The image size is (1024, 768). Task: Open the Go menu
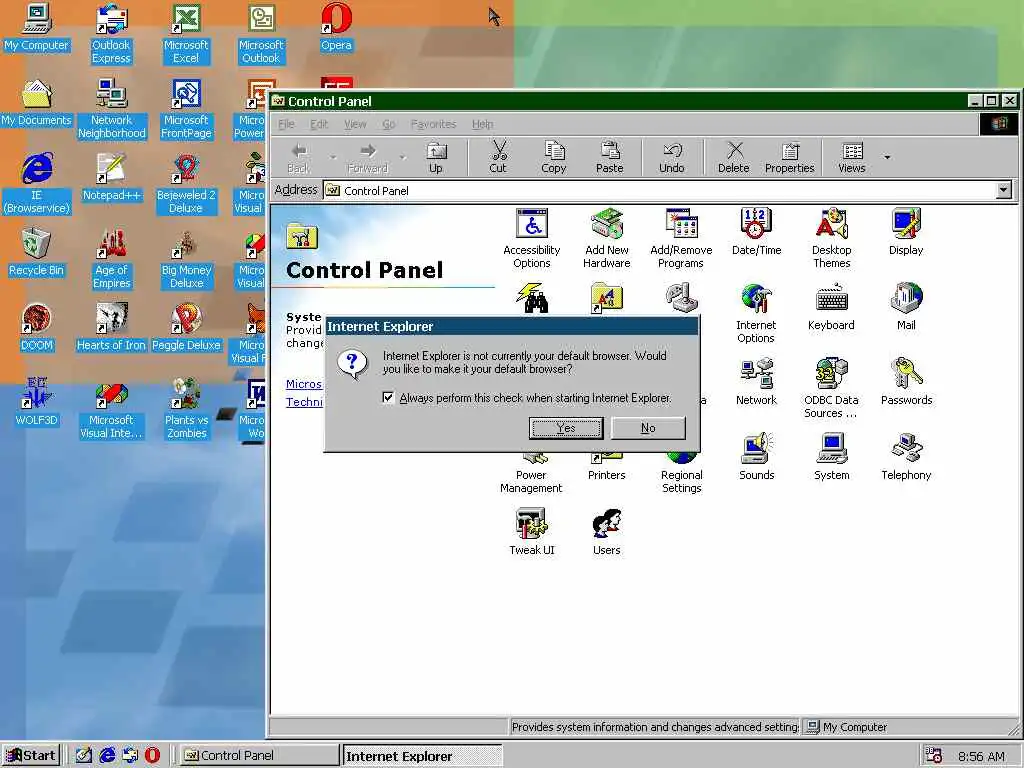389,124
